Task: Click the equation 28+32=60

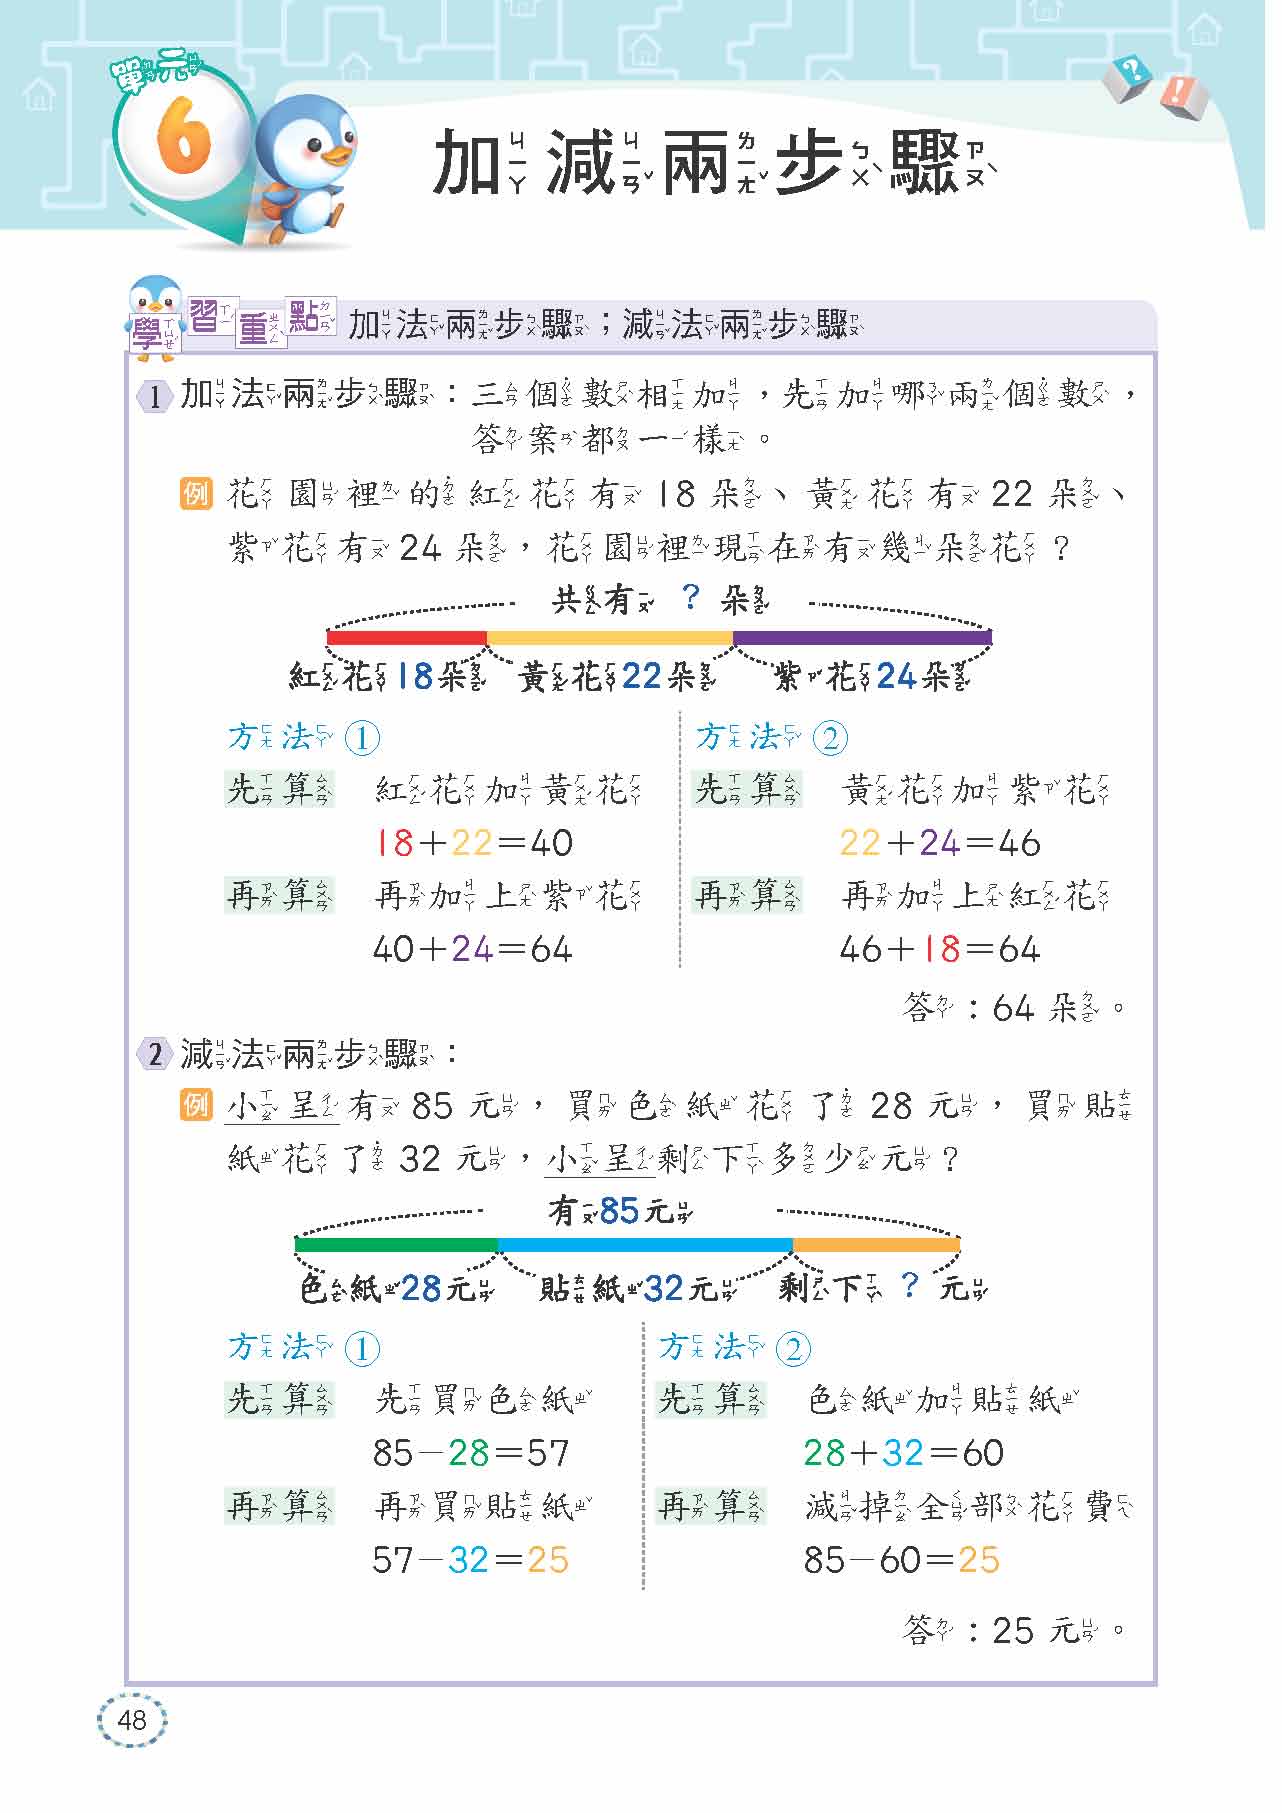Action: (904, 1453)
